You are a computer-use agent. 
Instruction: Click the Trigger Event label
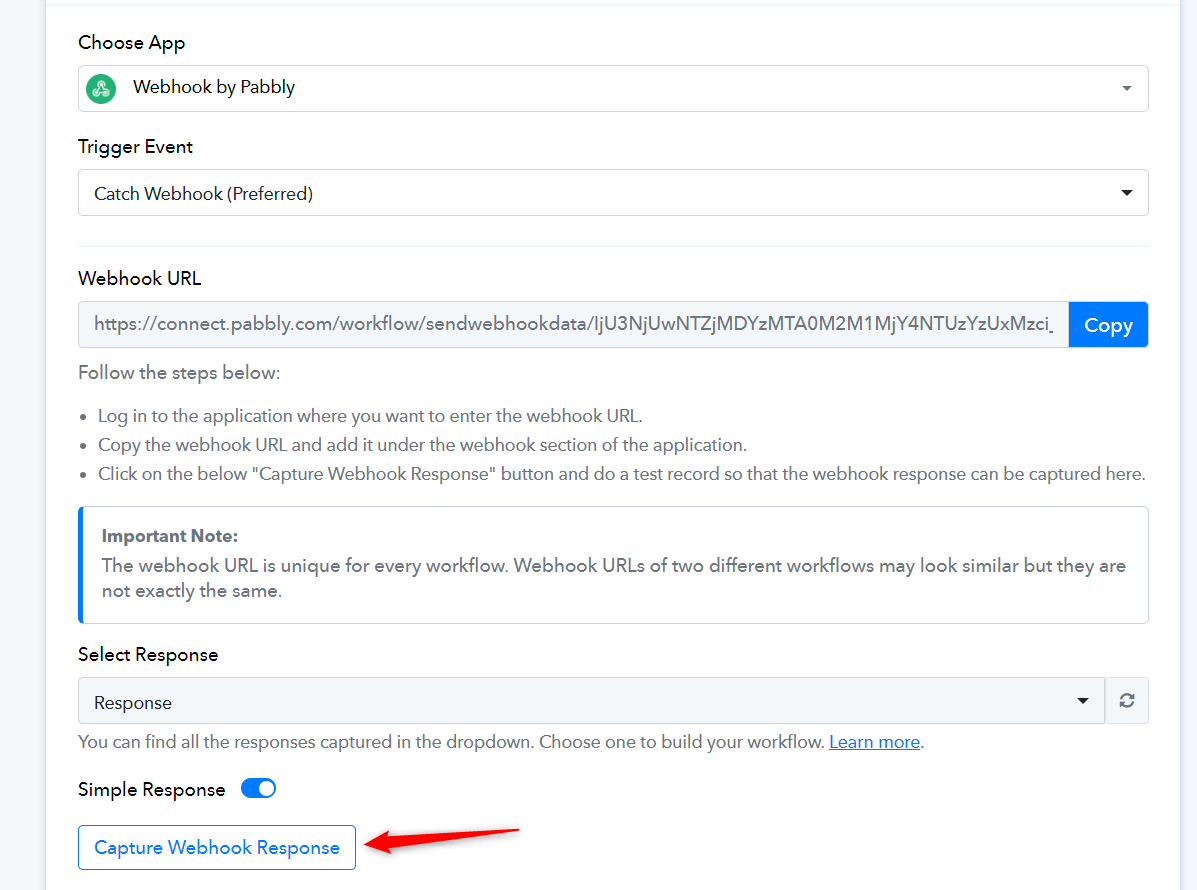pyautogui.click(x=135, y=147)
